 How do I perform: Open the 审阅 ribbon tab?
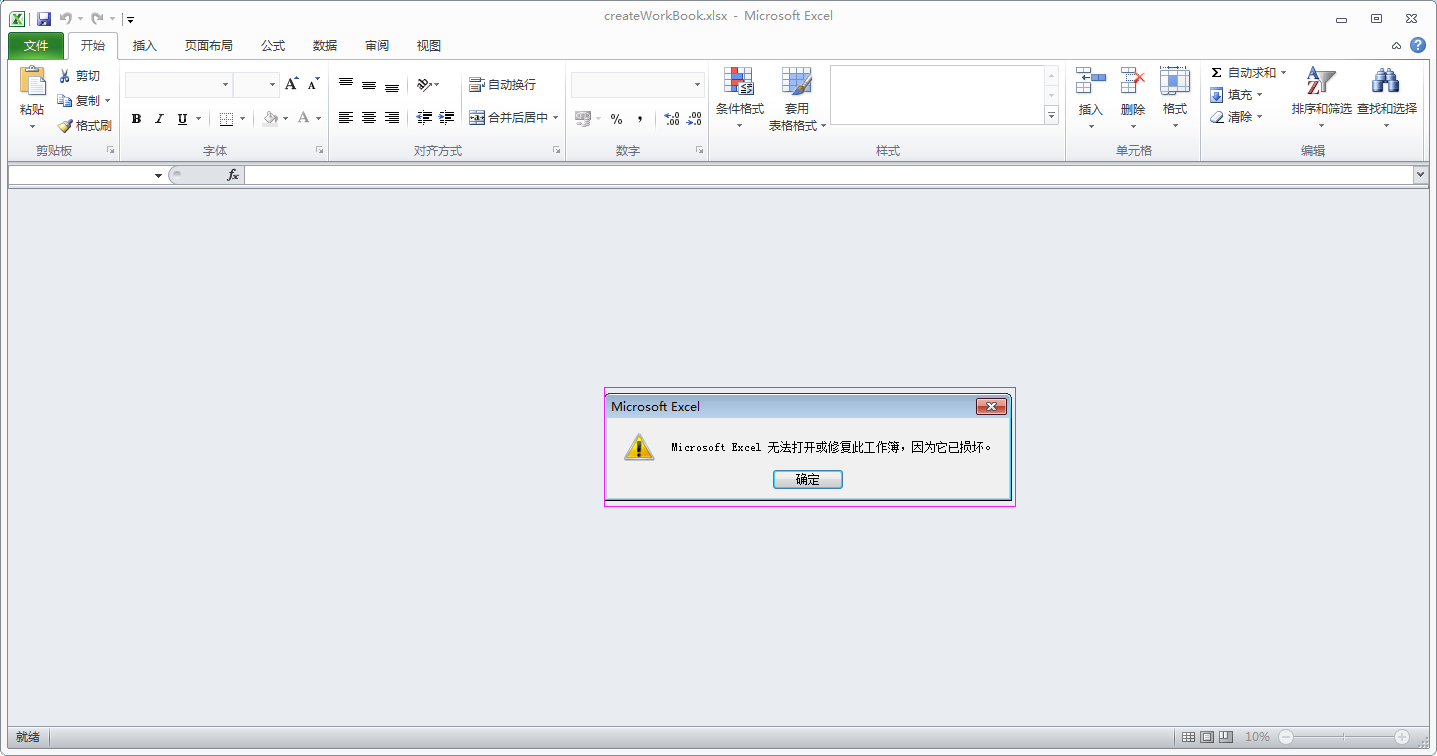click(377, 46)
